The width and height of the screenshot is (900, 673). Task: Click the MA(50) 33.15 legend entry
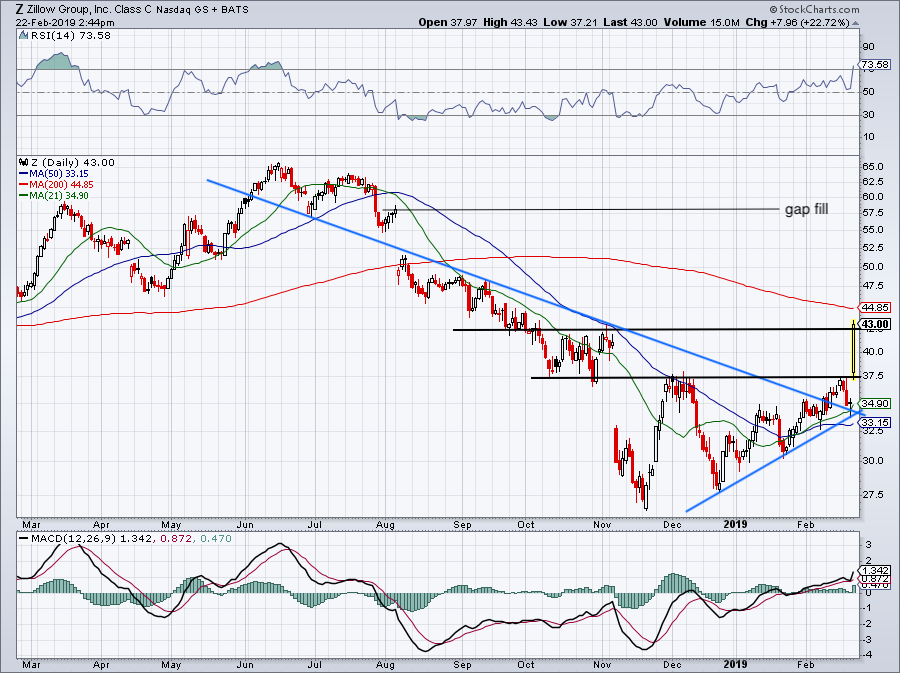point(54,174)
